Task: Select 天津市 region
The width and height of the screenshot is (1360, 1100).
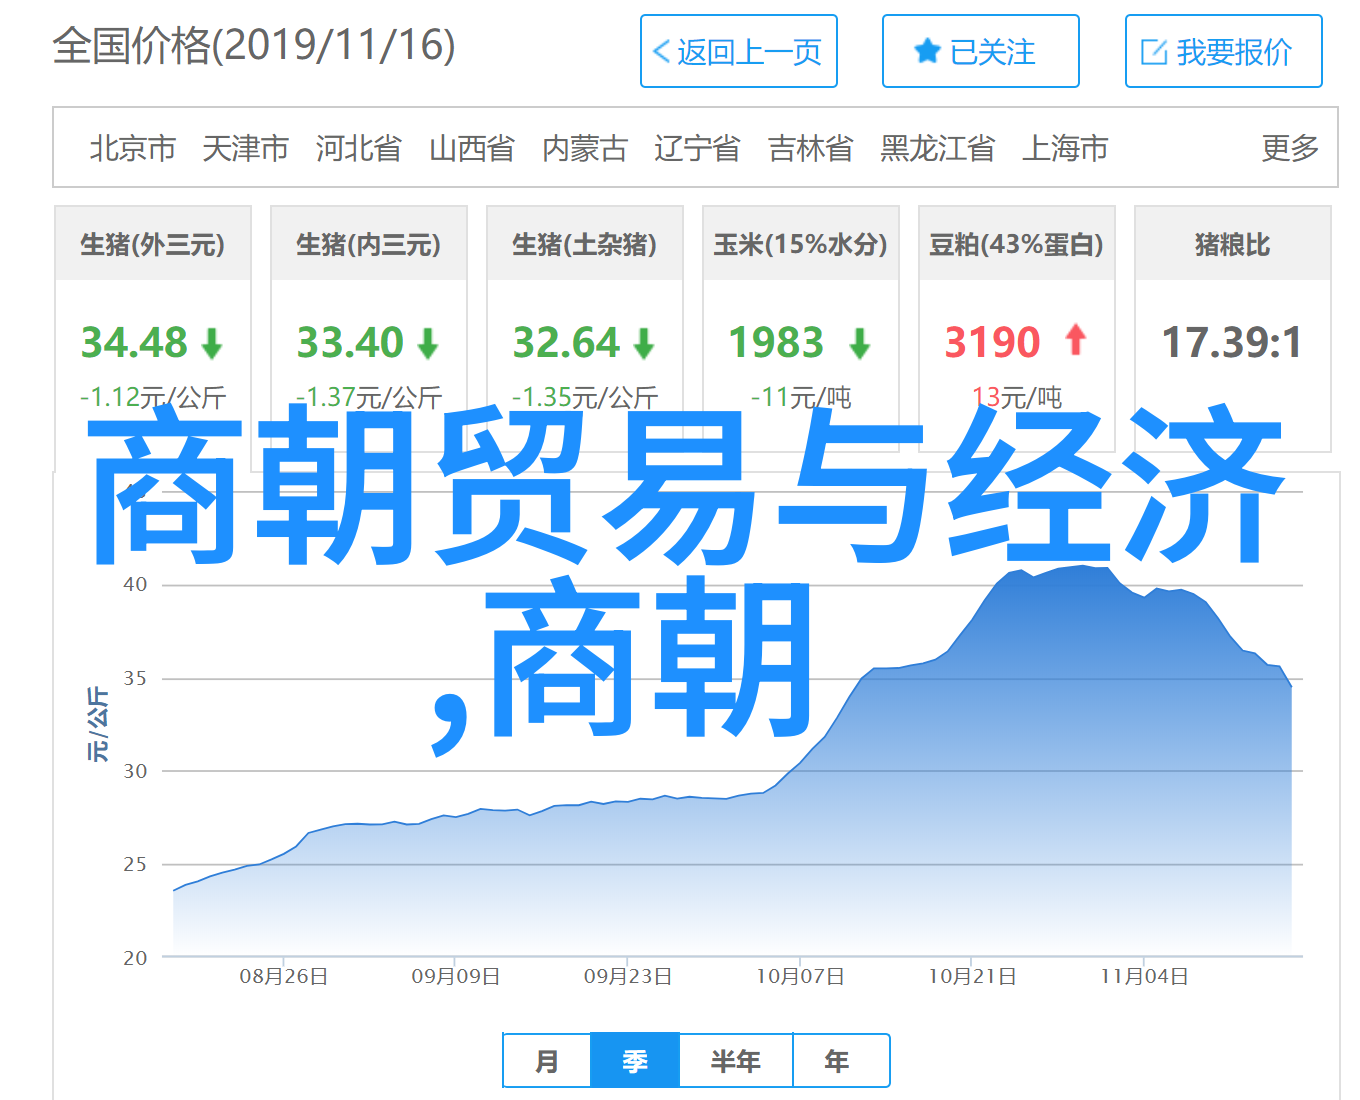Action: tap(246, 148)
